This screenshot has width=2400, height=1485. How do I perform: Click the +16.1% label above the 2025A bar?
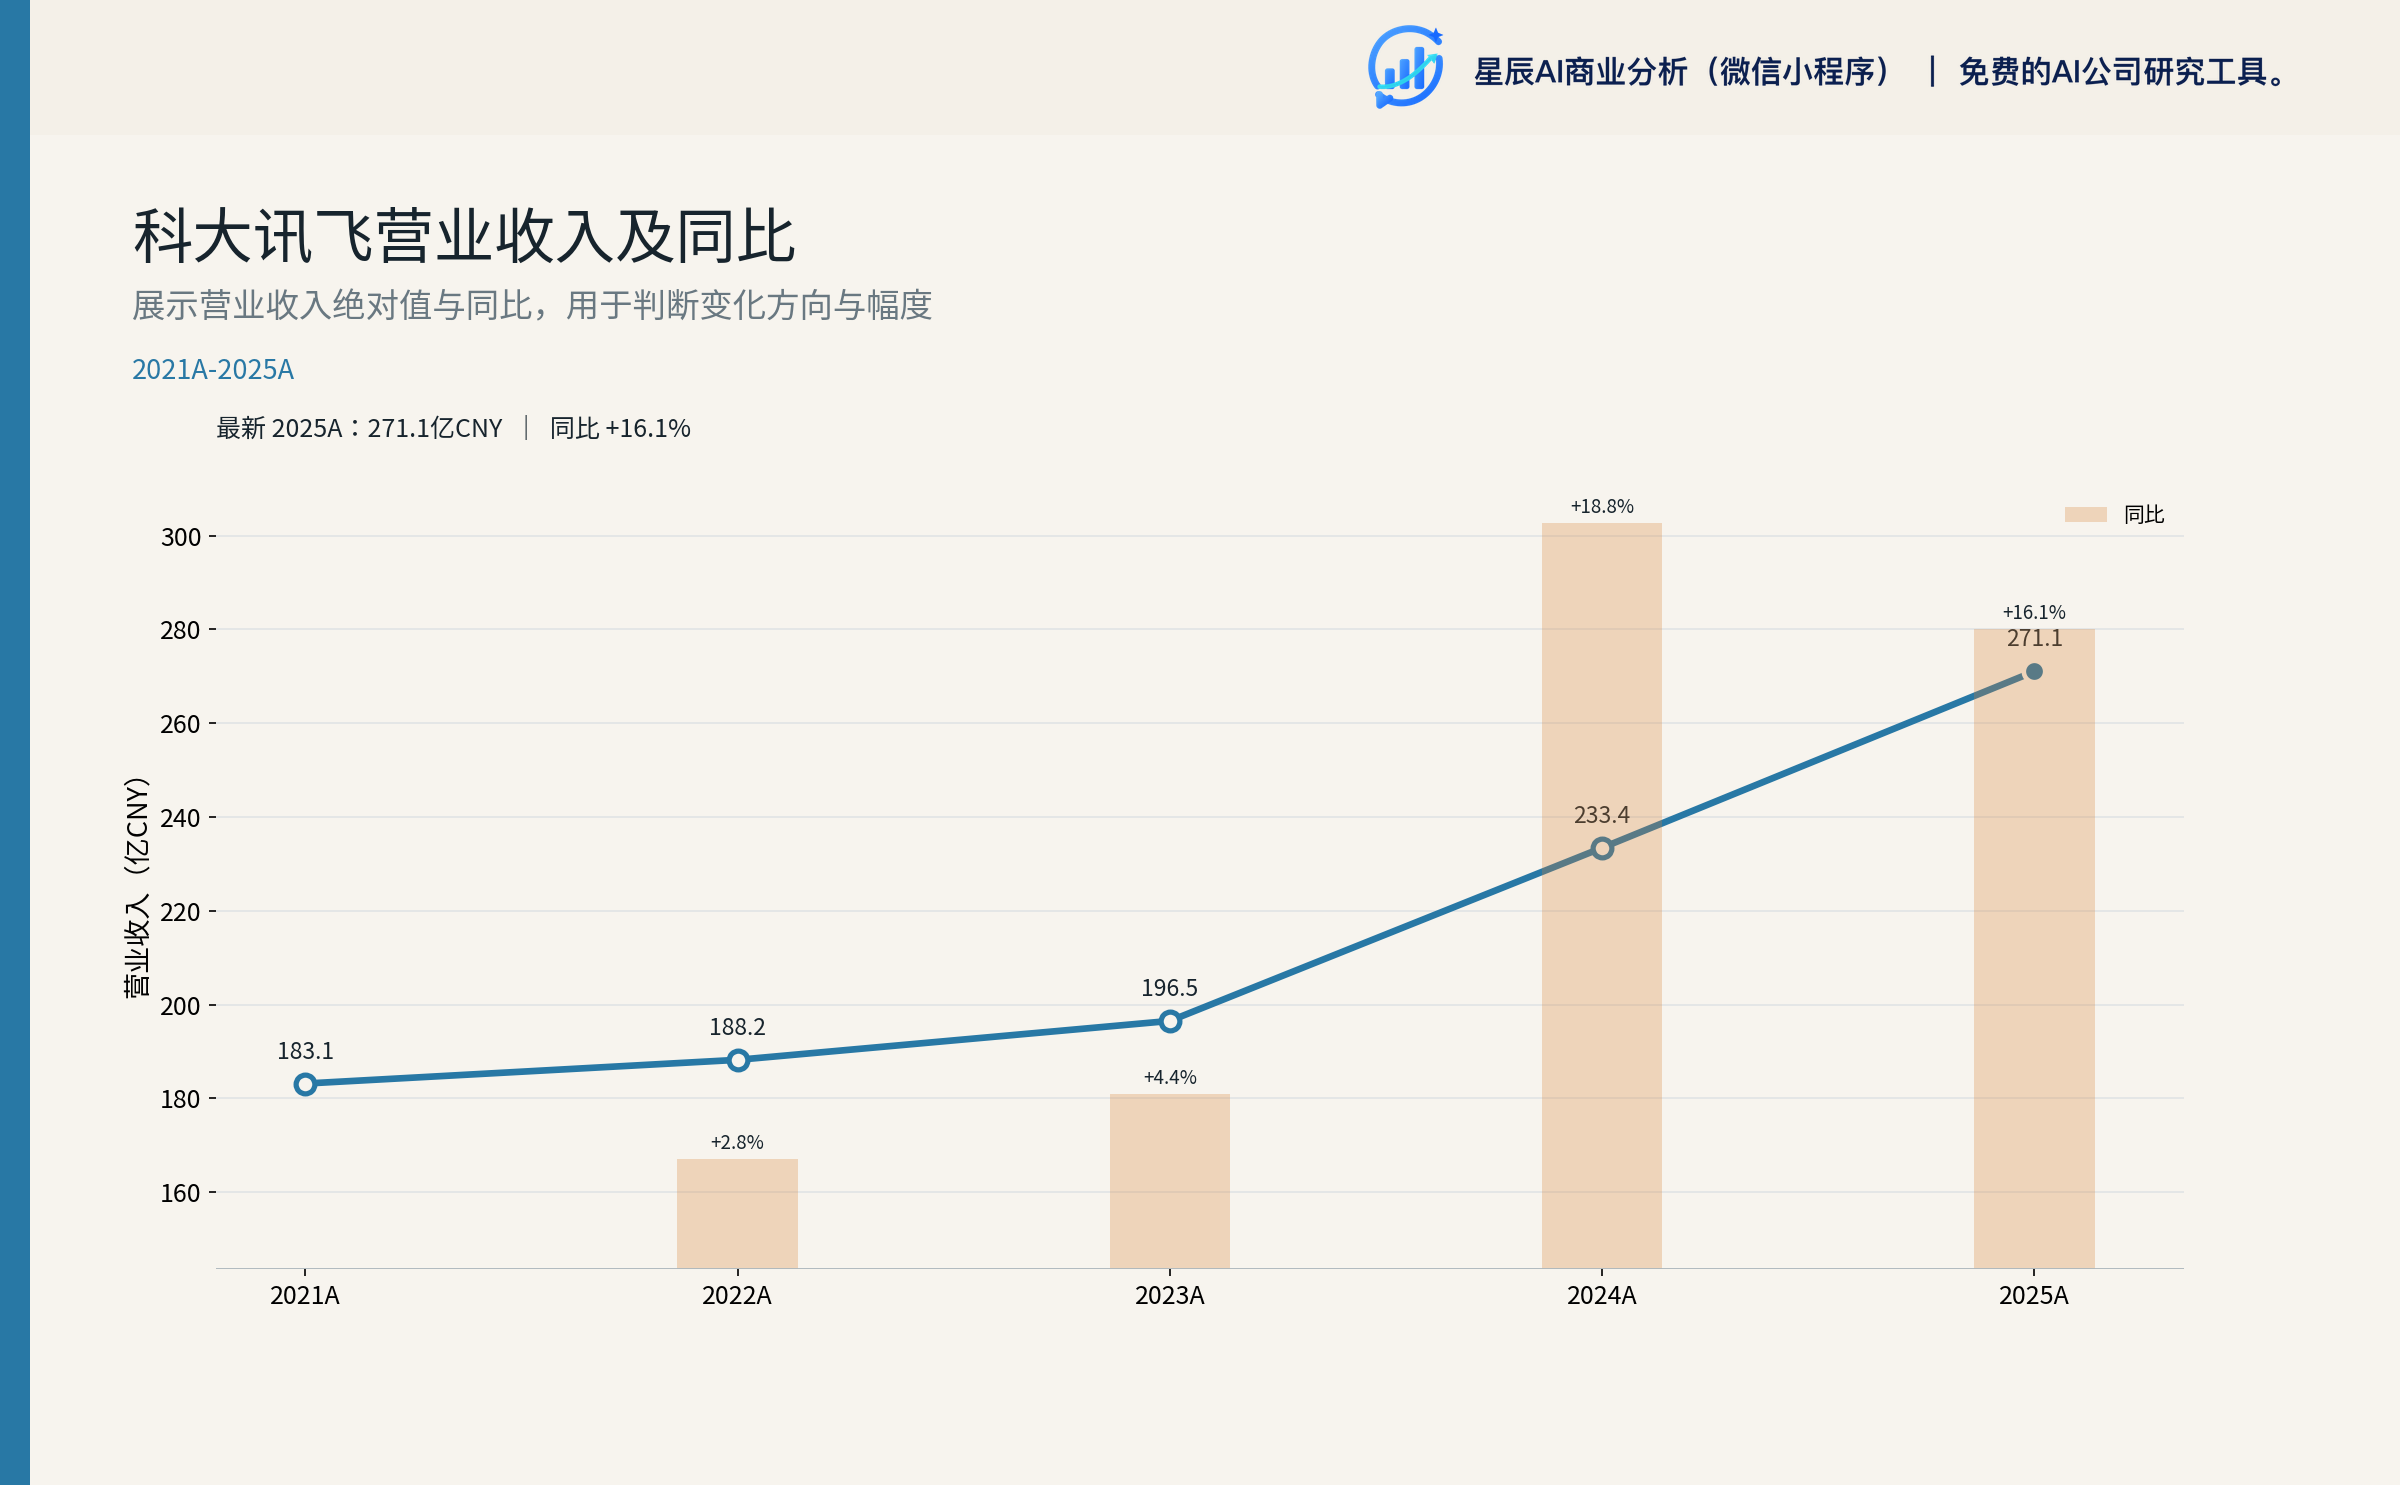click(2034, 612)
